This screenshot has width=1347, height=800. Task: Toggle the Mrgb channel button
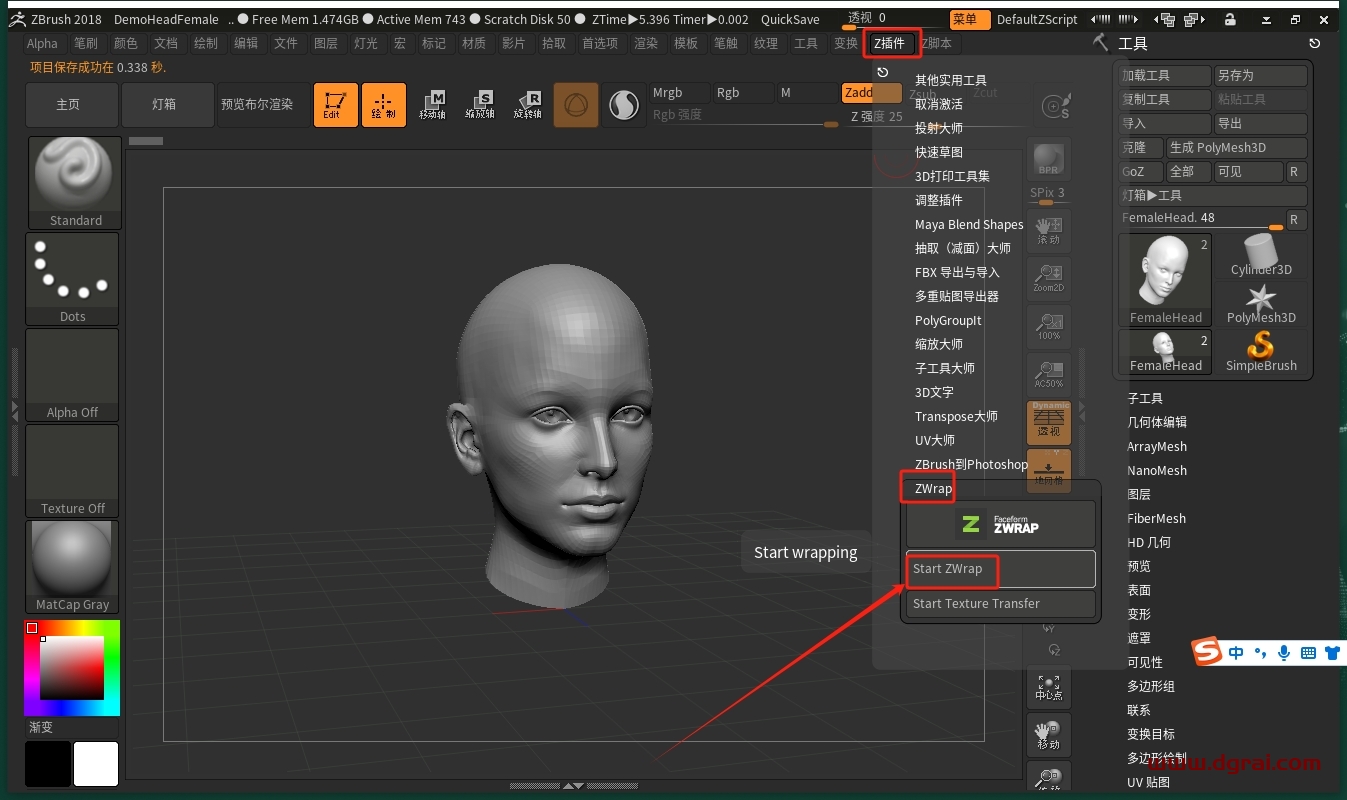679,93
